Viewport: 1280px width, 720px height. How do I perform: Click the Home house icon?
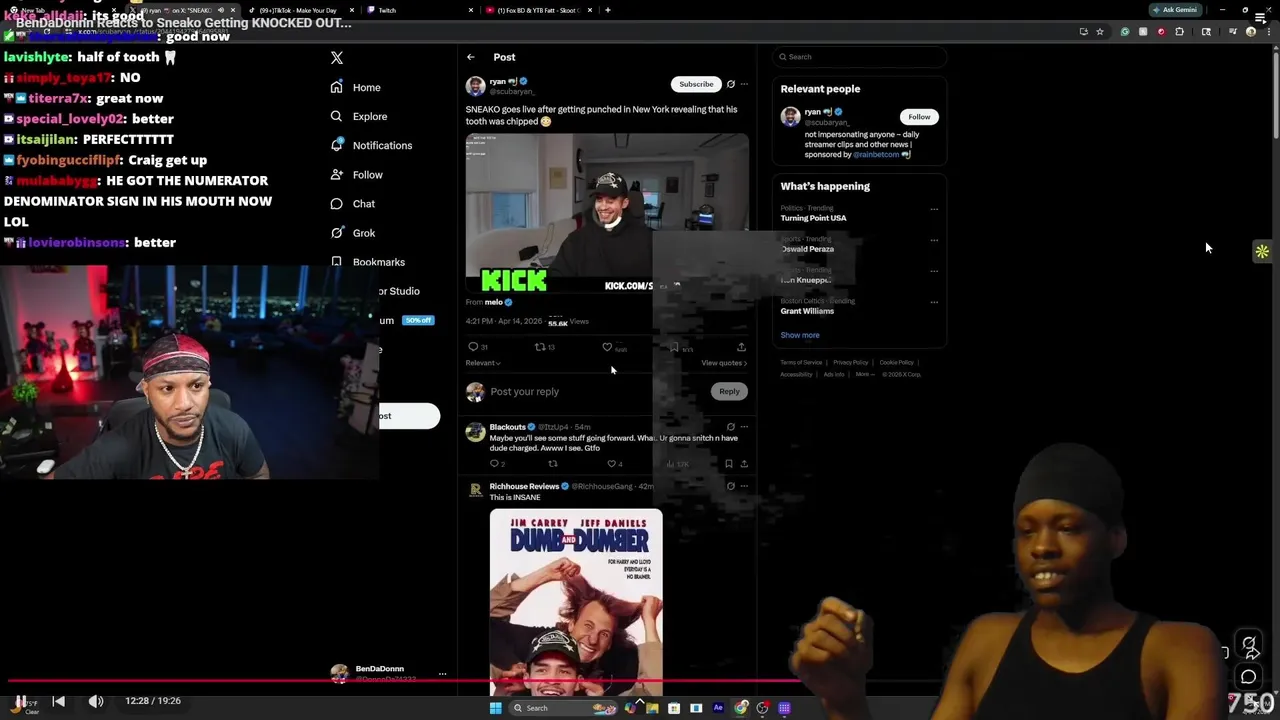[336, 87]
